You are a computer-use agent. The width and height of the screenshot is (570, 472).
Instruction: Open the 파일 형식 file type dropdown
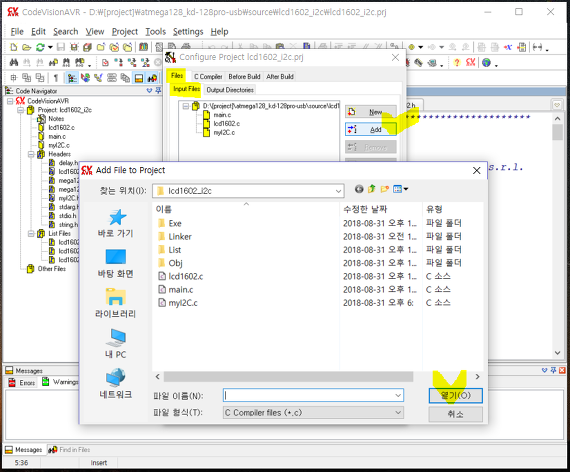(x=398, y=412)
